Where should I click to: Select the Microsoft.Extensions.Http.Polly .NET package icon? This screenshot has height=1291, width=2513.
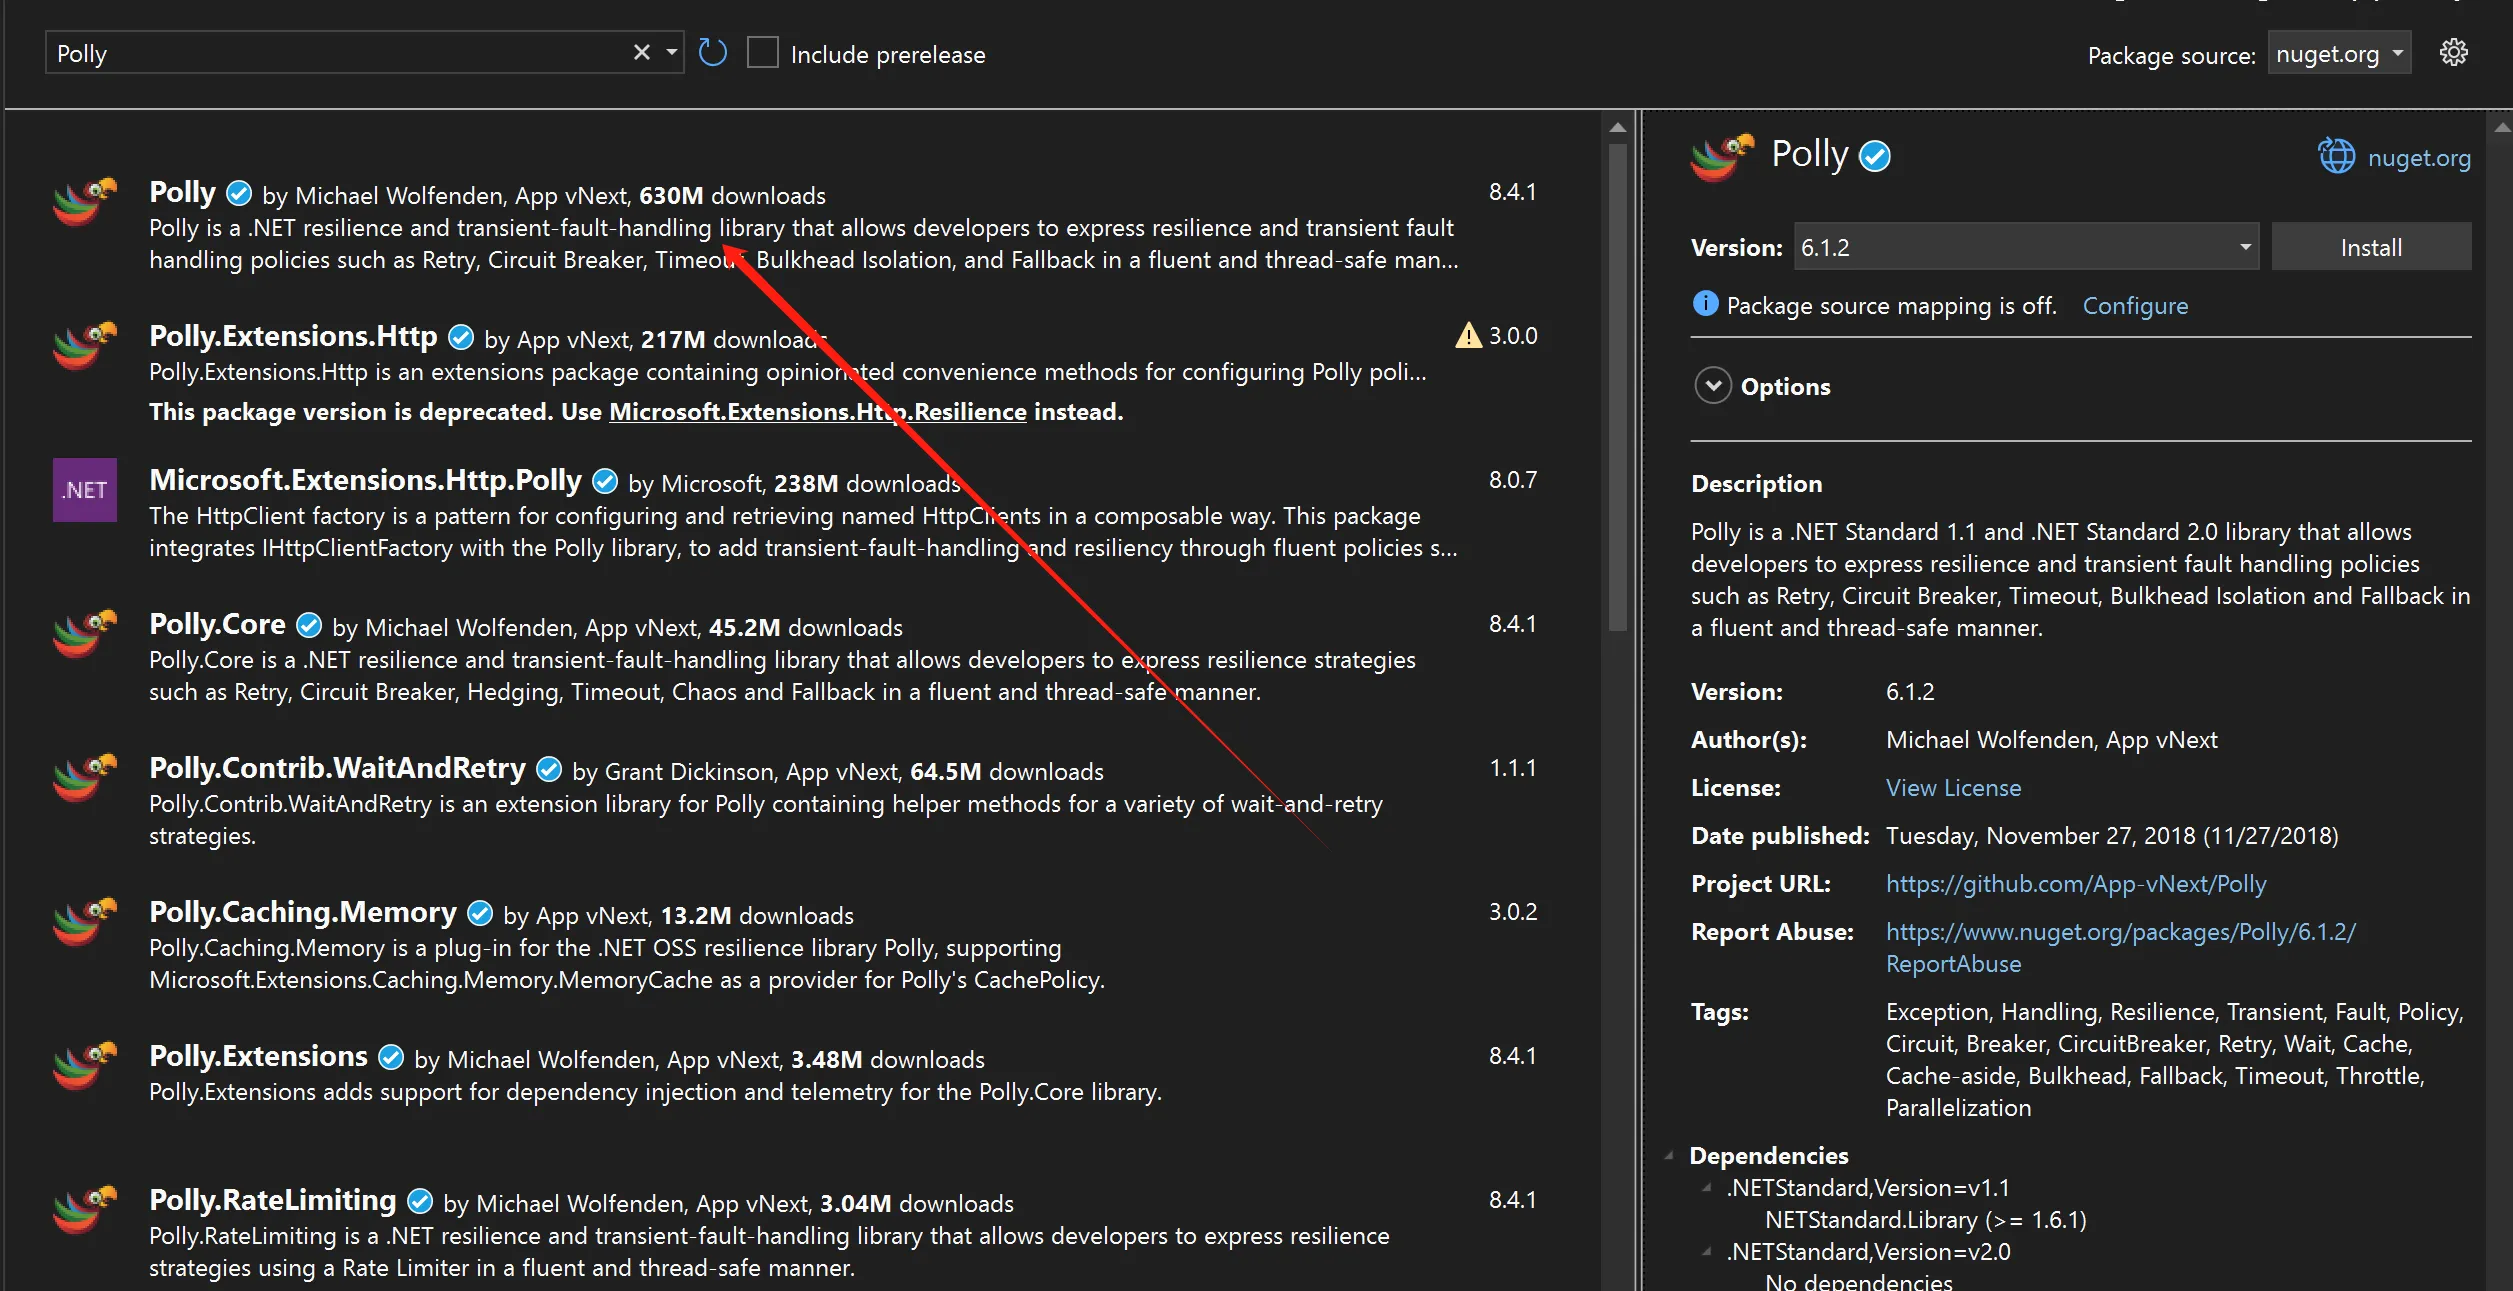85,490
